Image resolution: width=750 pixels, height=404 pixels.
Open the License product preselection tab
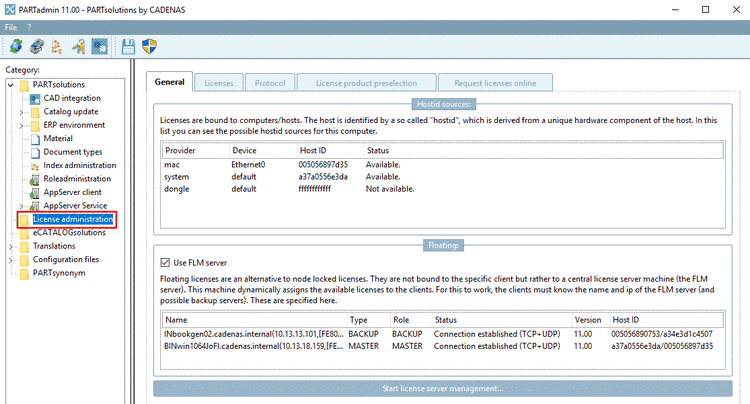point(366,83)
